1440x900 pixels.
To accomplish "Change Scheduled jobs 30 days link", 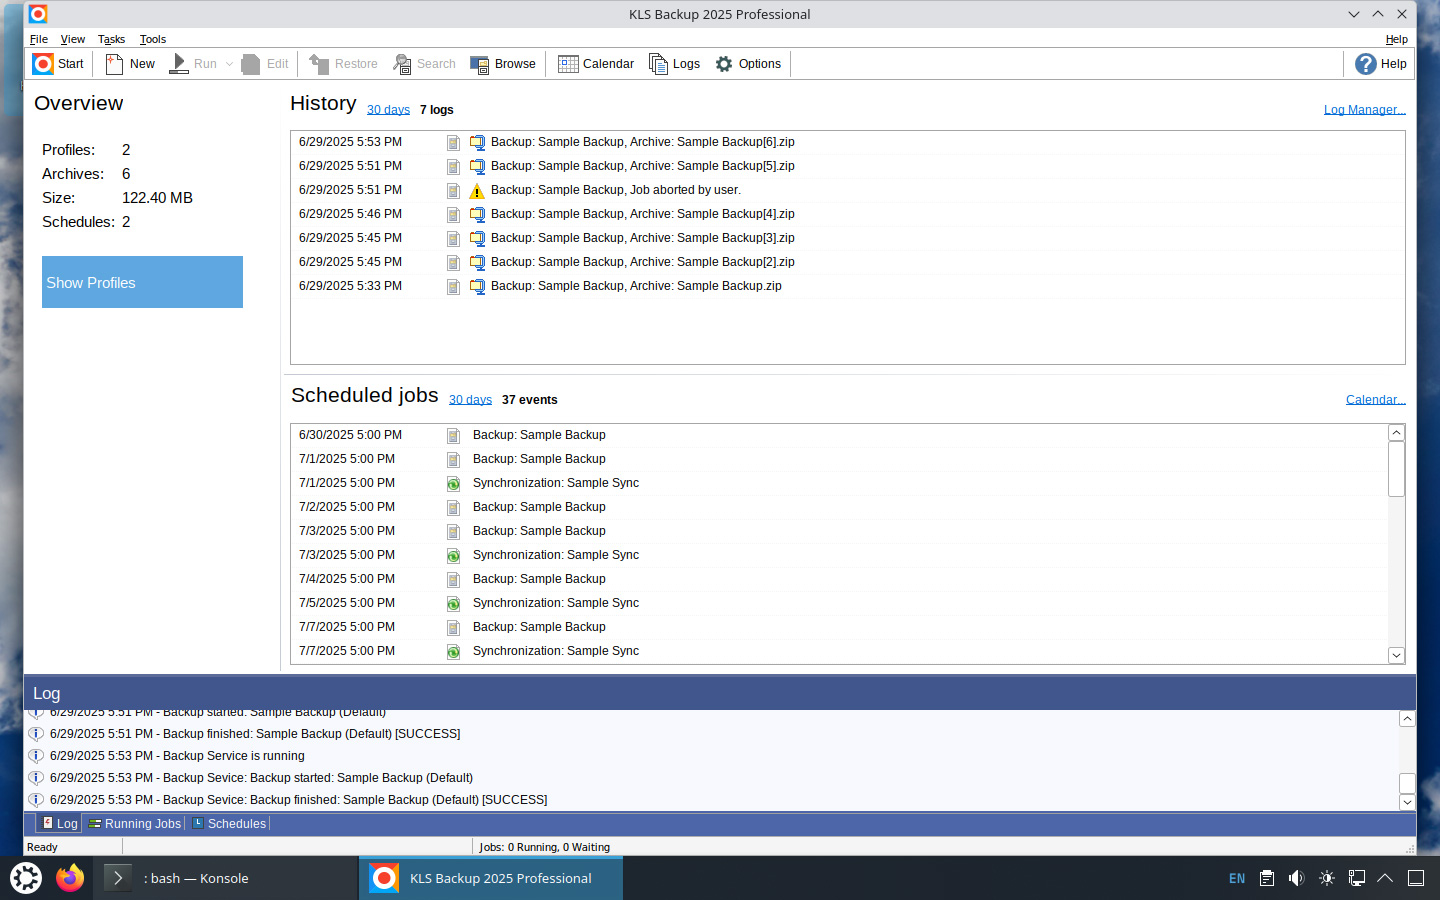I will click(470, 400).
